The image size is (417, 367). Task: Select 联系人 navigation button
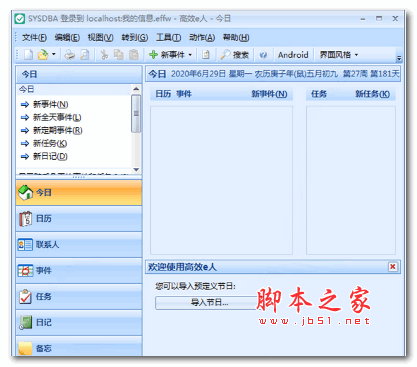(x=79, y=245)
